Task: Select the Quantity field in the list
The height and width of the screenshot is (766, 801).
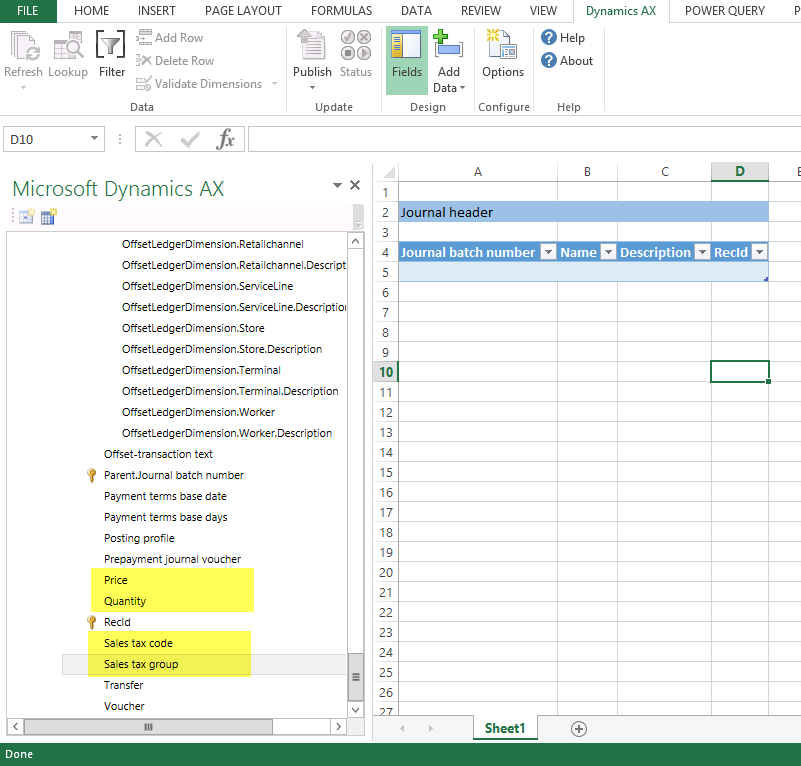Action: (x=125, y=601)
